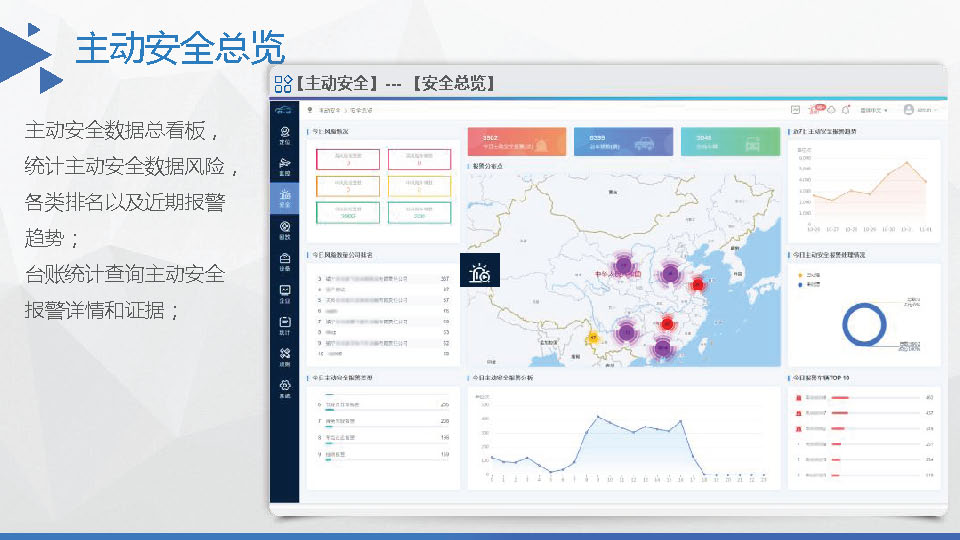Screen dimensions: 960x540
Task: Click the cloud icon in top bar
Action: pos(831,110)
